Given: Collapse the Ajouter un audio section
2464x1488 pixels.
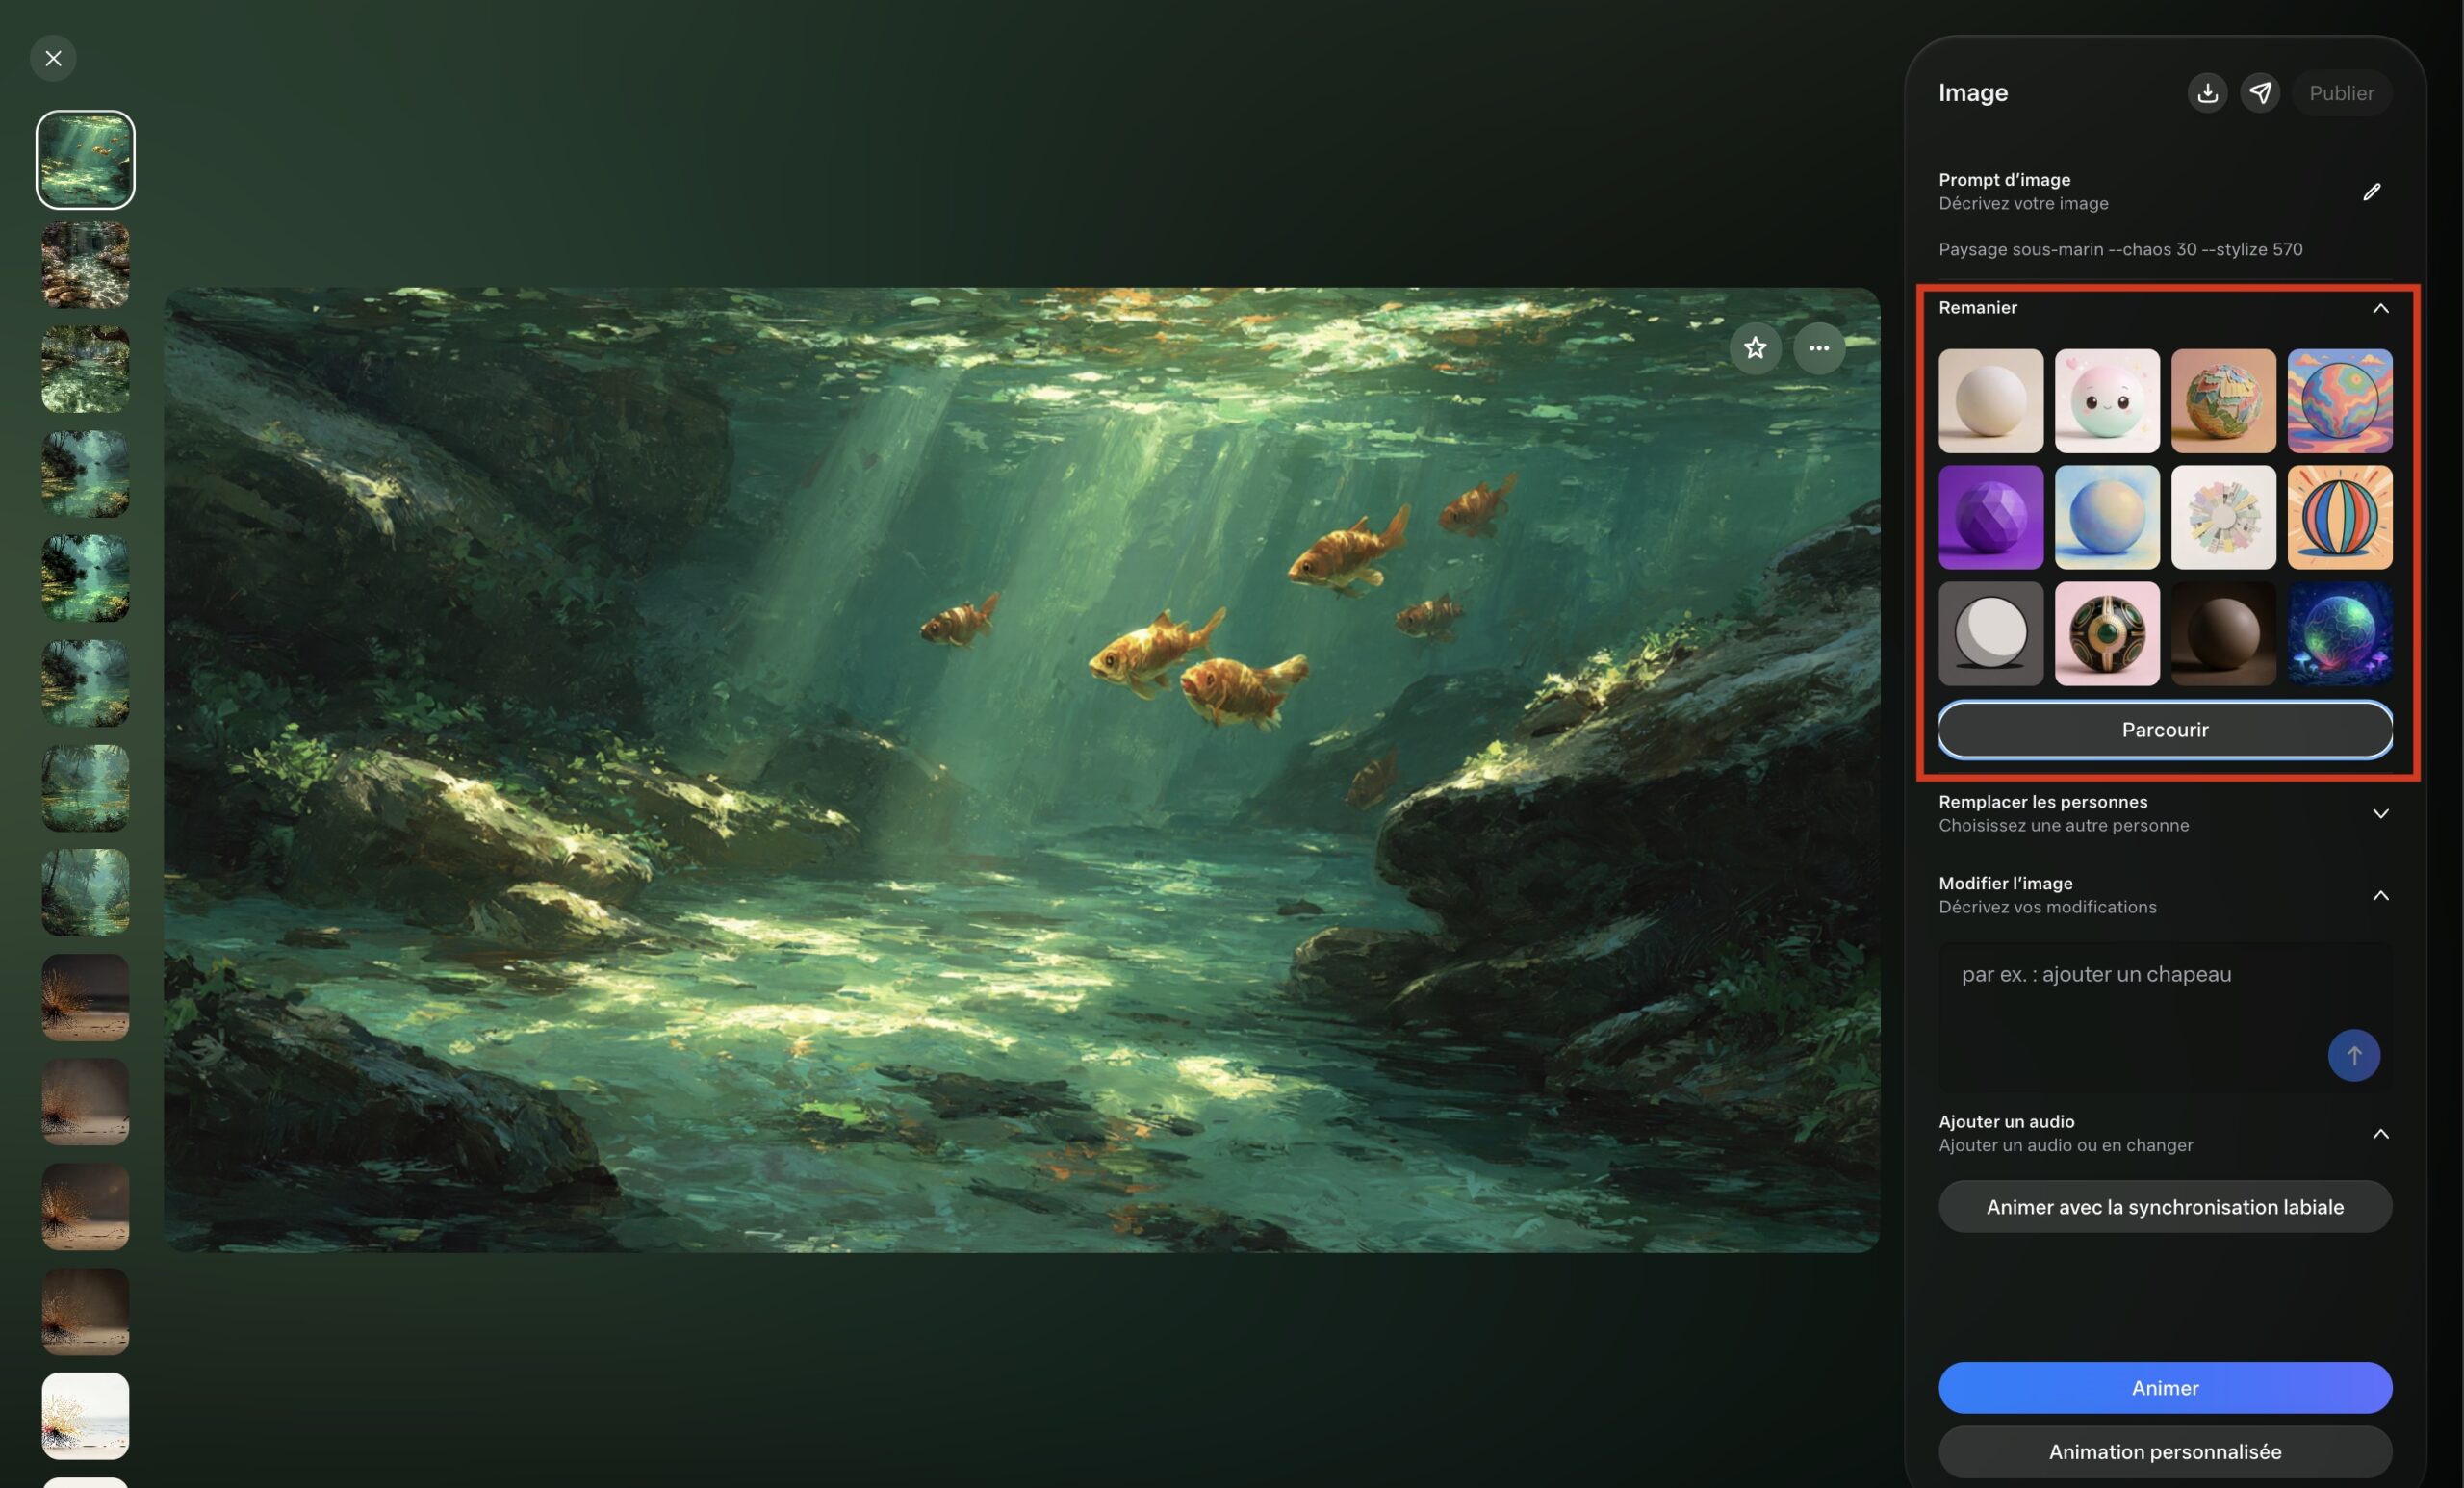Looking at the screenshot, I should (x=2380, y=1134).
